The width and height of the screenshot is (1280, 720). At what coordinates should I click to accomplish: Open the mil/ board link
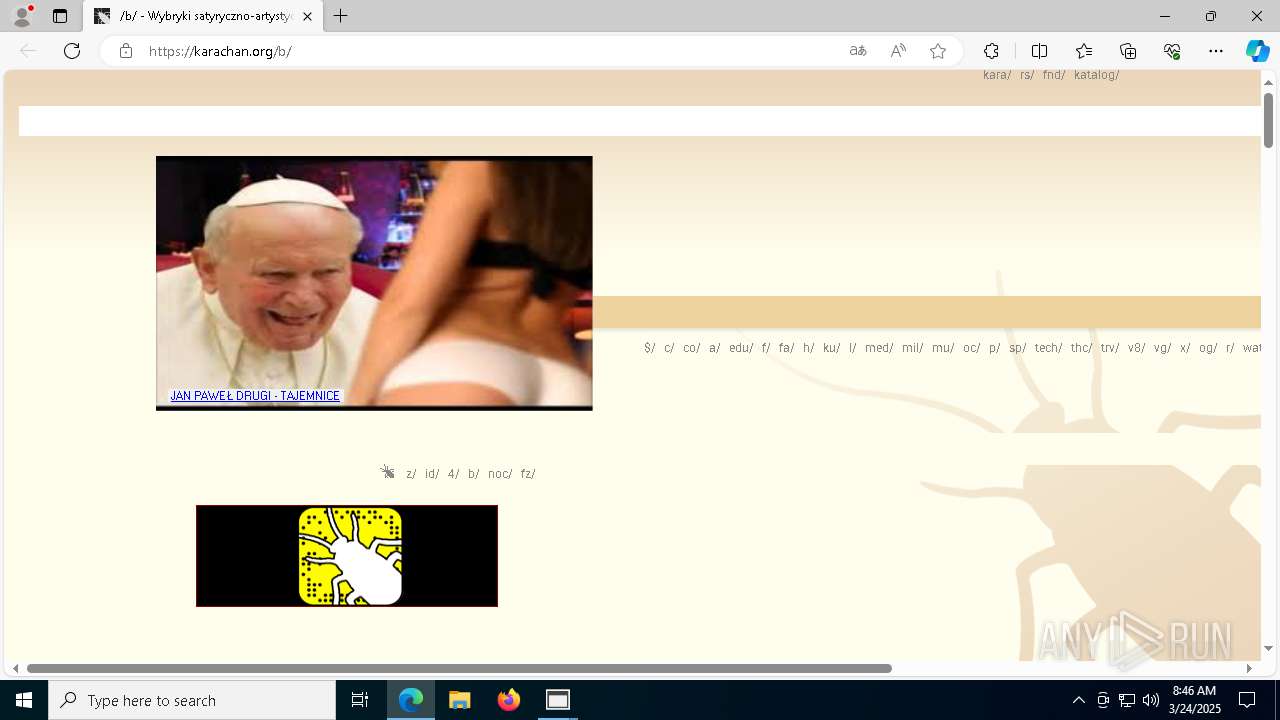pyautogui.click(x=913, y=348)
